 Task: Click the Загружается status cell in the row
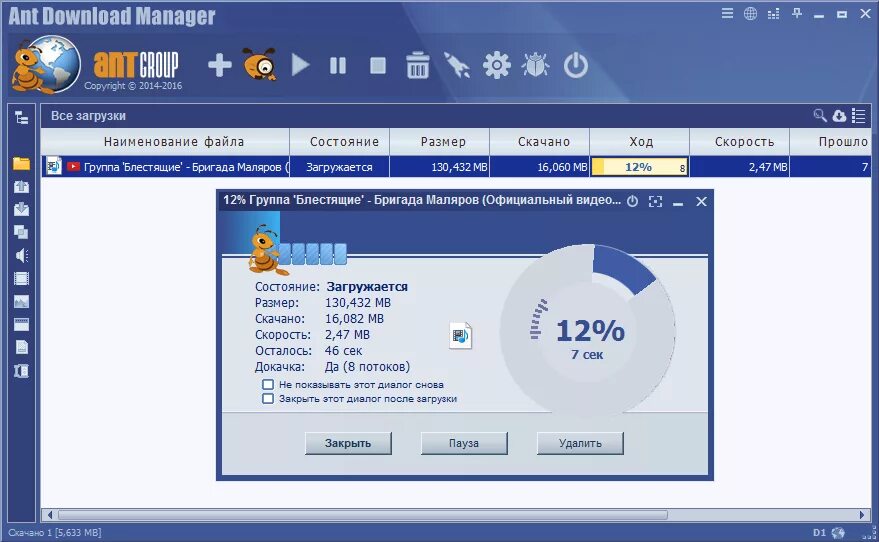pos(339,167)
